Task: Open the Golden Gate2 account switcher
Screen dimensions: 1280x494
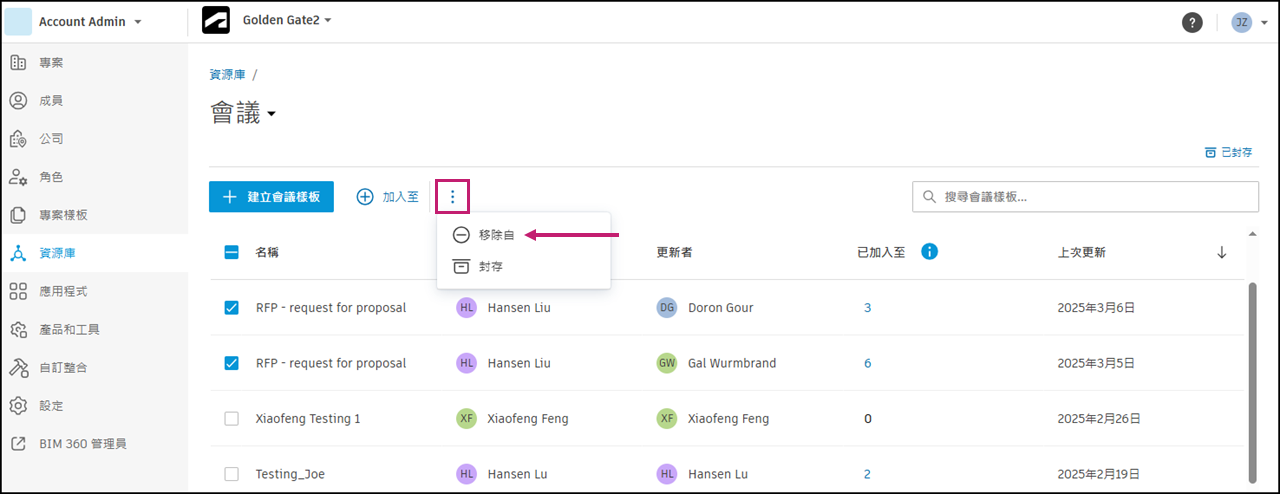Action: click(286, 20)
